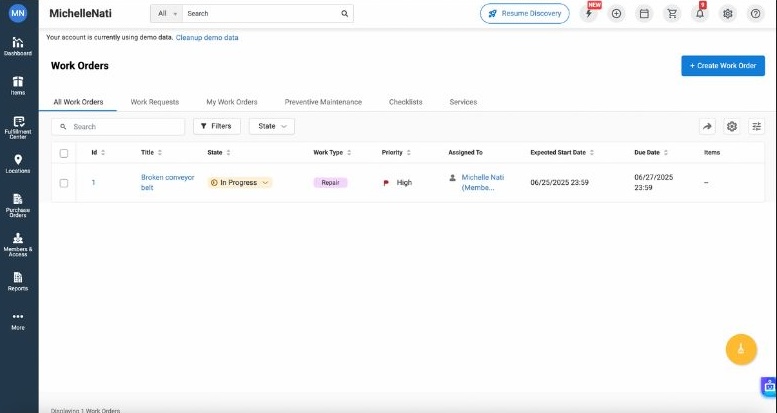Click the yellow floating cleanup button
The height and width of the screenshot is (413, 777).
[741, 349]
